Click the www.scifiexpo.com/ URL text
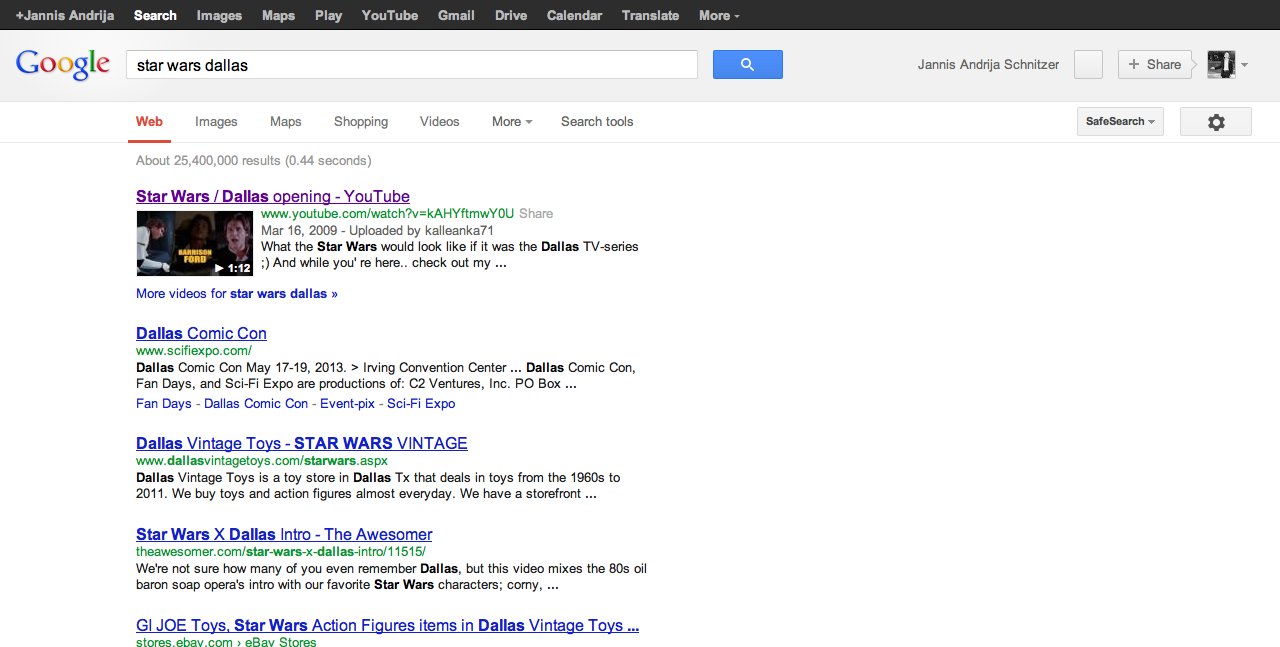Image resolution: width=1280 pixels, height=647 pixels. (x=194, y=350)
